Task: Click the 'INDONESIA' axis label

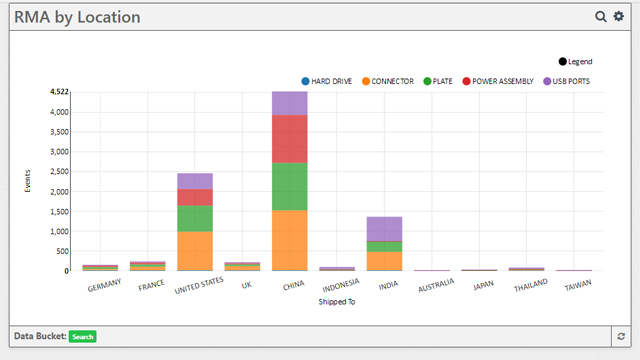Action: click(341, 285)
